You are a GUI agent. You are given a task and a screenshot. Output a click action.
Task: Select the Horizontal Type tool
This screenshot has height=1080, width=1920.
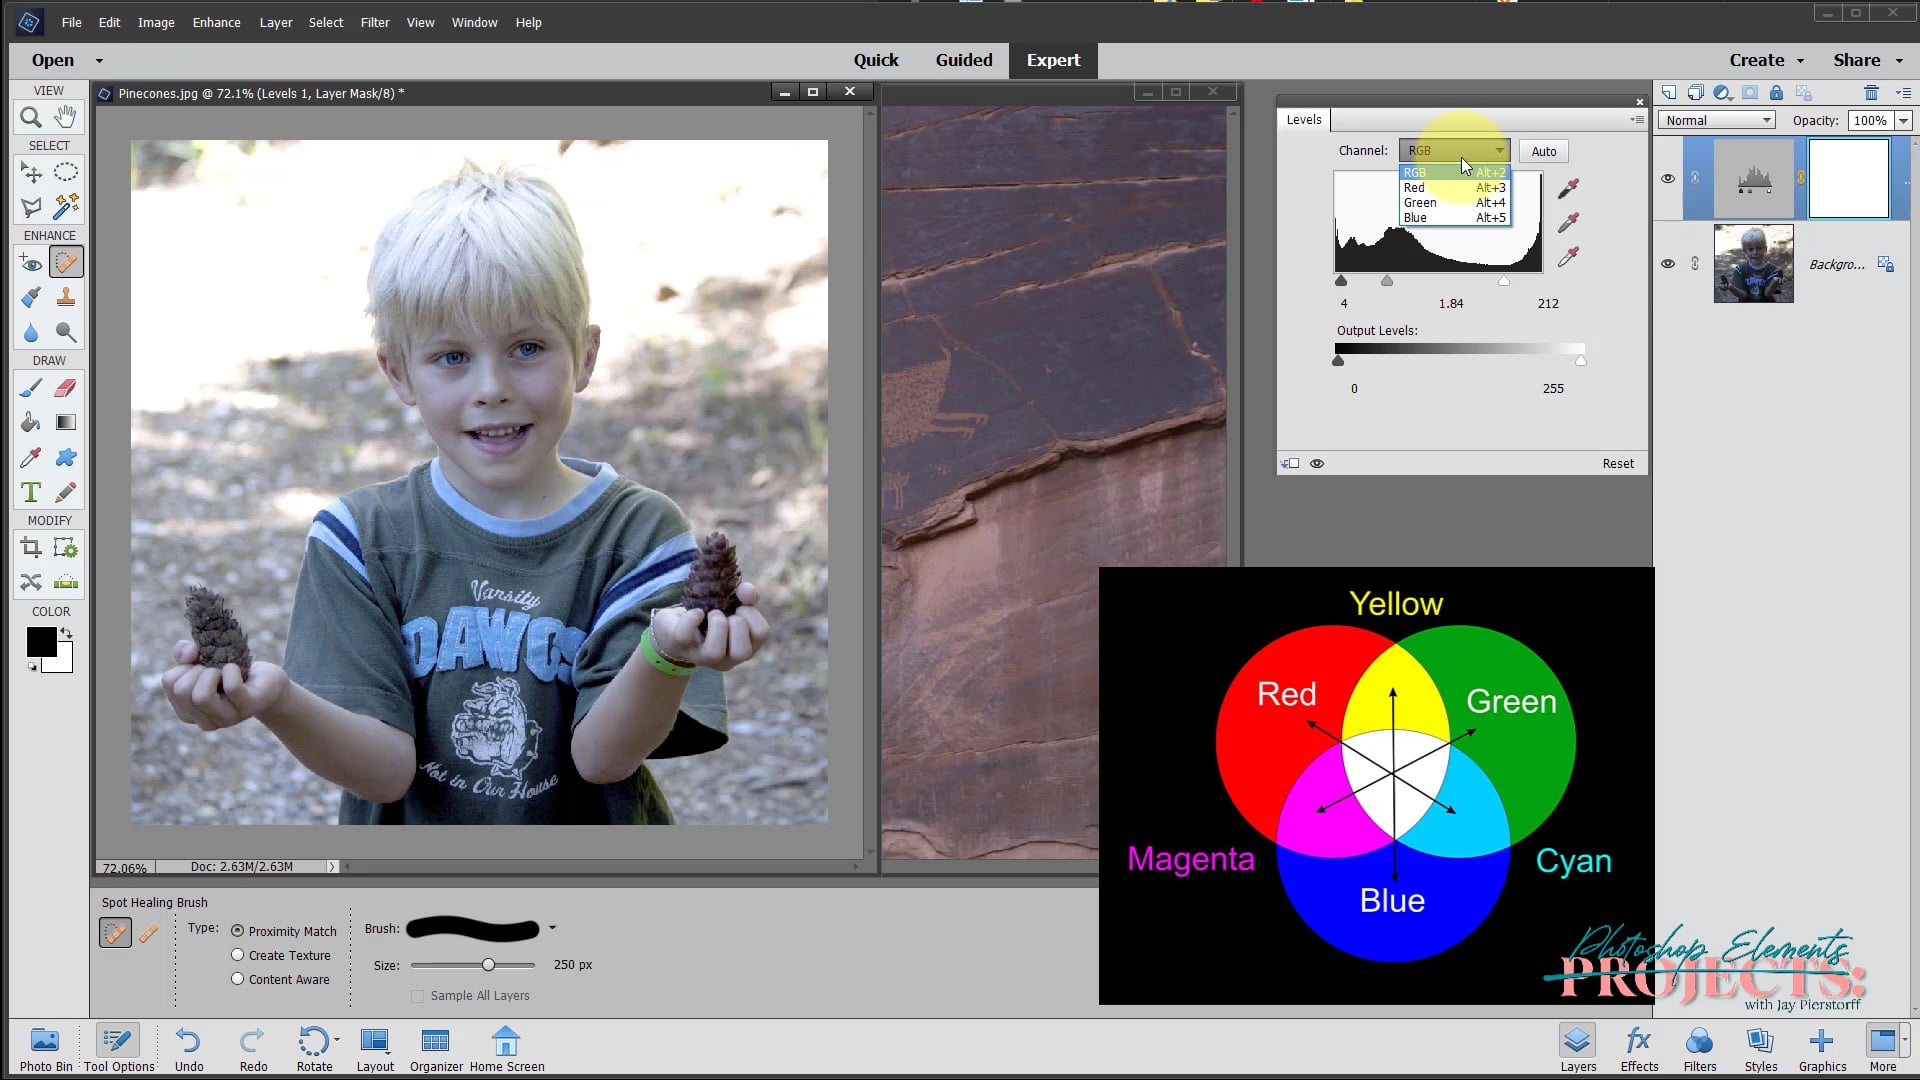pos(30,493)
